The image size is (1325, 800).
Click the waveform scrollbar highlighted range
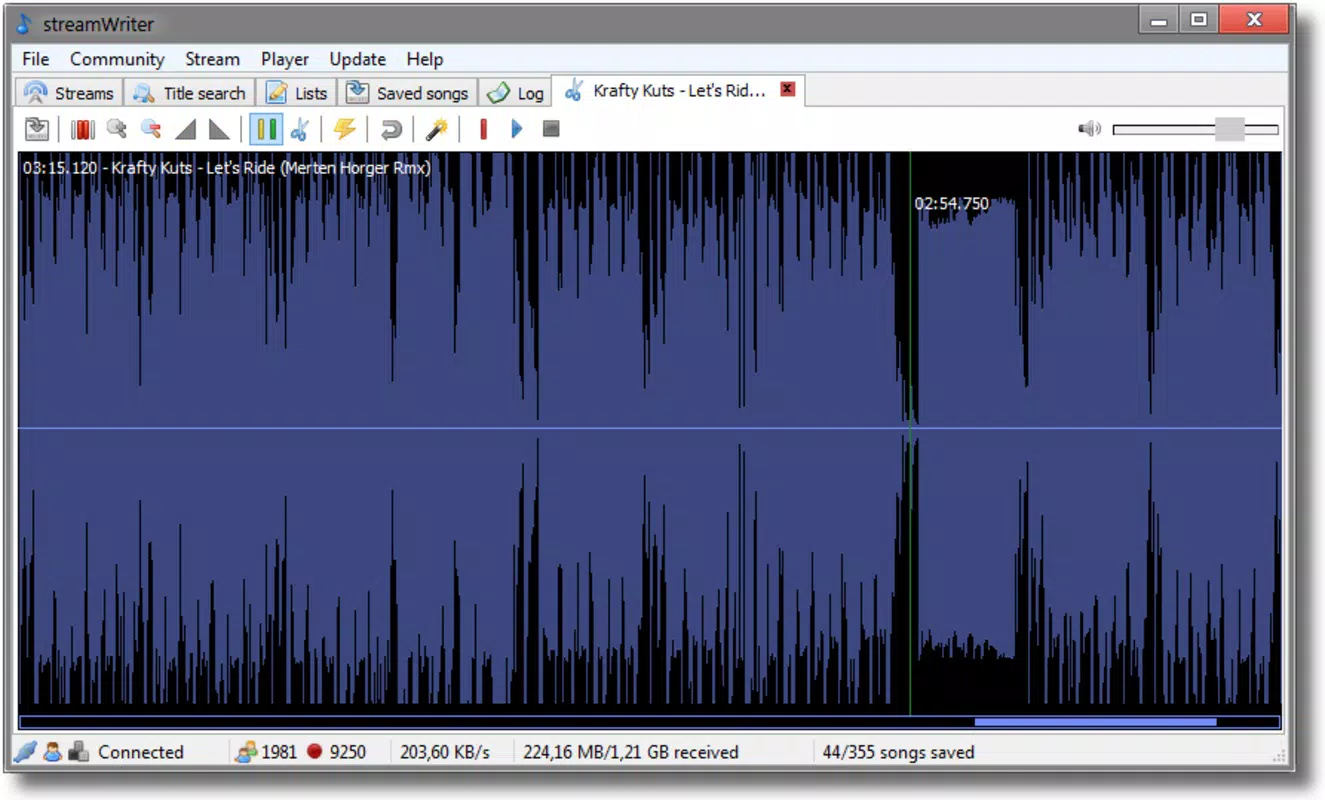coord(1095,722)
